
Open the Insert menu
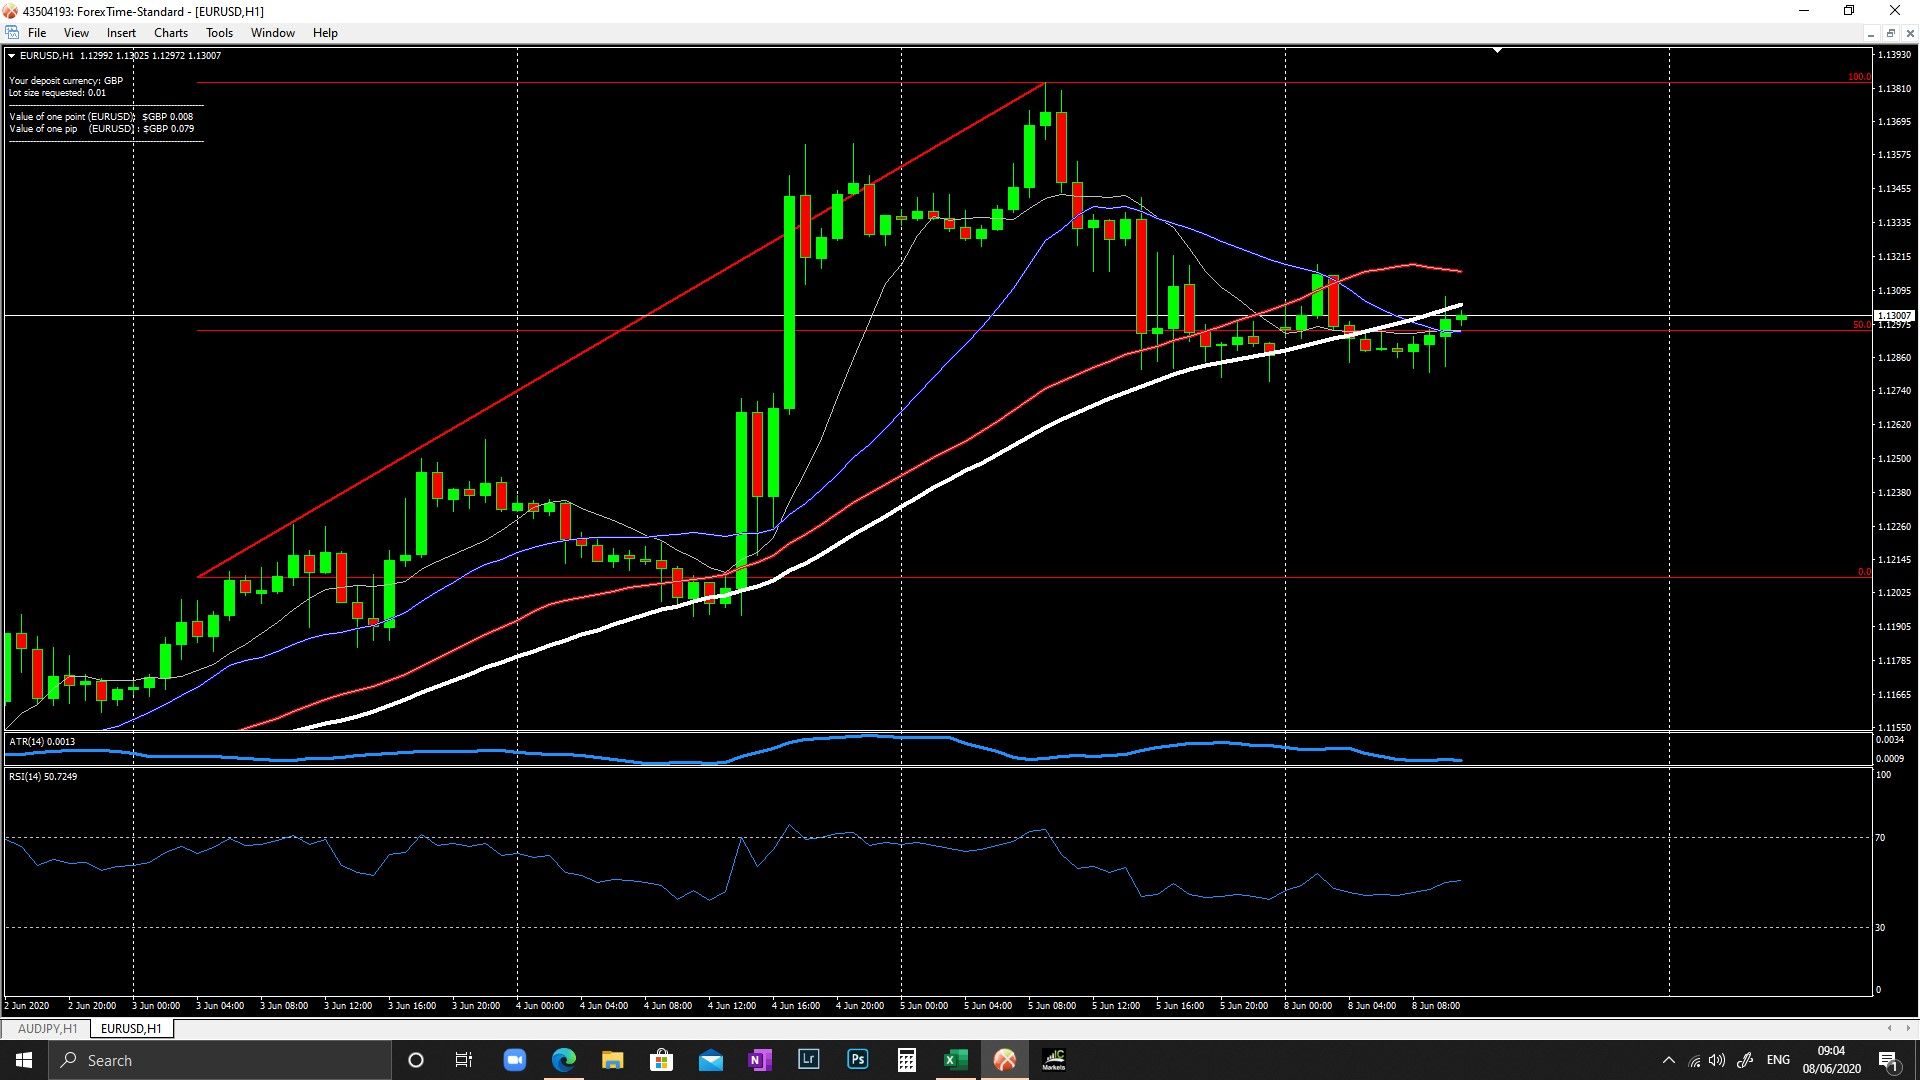(121, 32)
